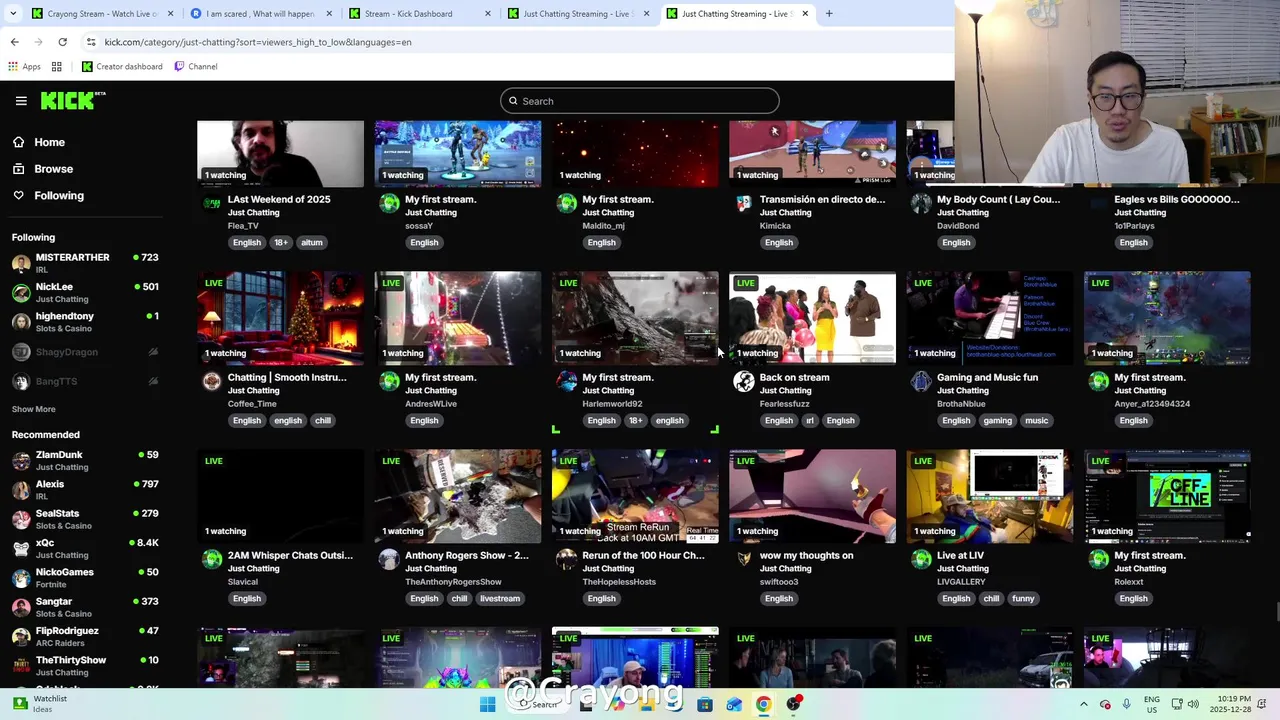
Task: Open the tab groups grid icon in bookmarks bar
Action: 57,67
